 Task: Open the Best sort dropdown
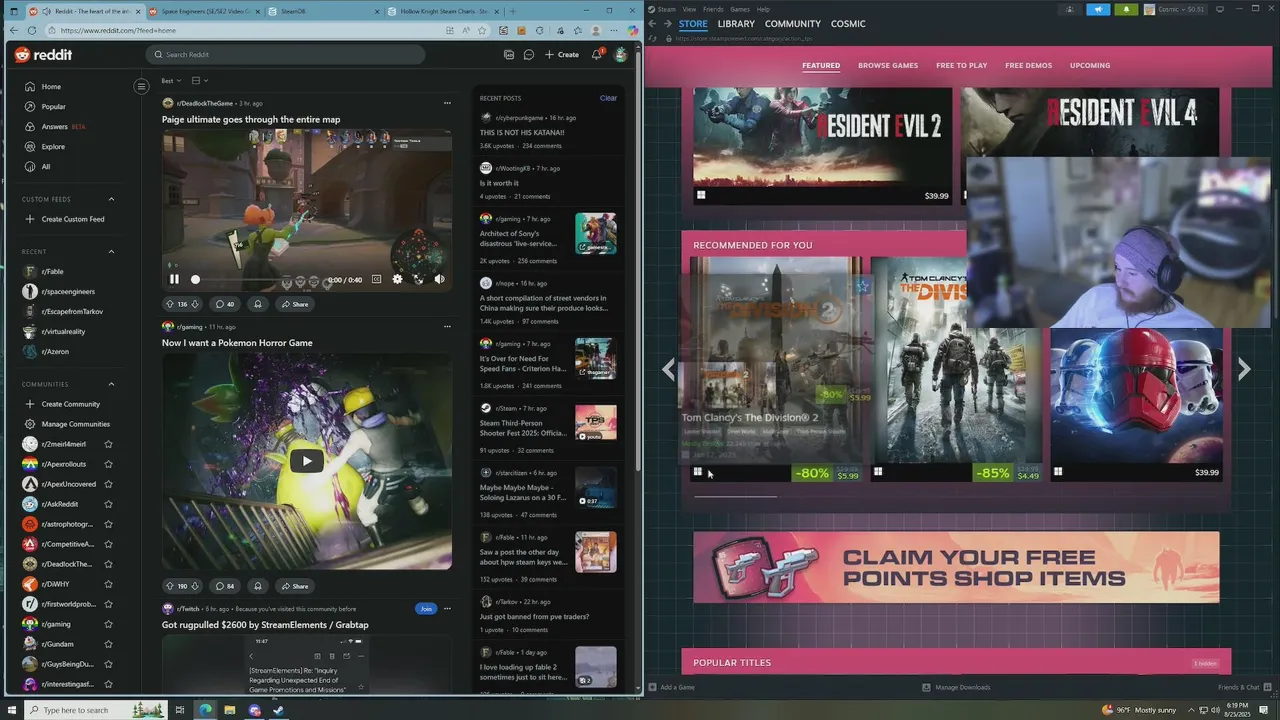[172, 80]
